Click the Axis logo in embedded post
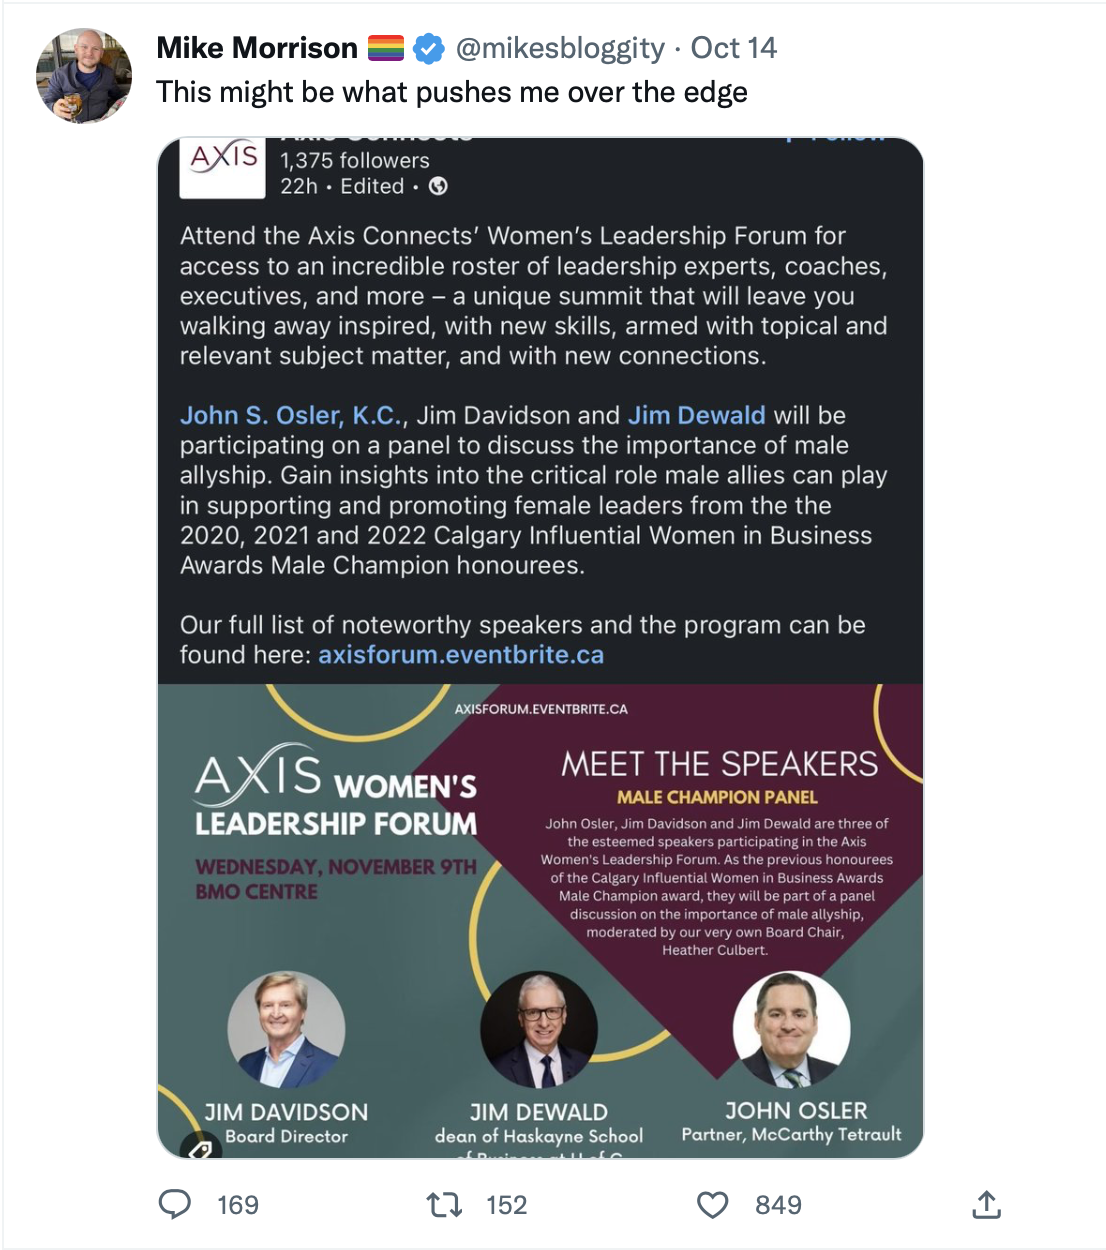1106x1250 pixels. (223, 167)
